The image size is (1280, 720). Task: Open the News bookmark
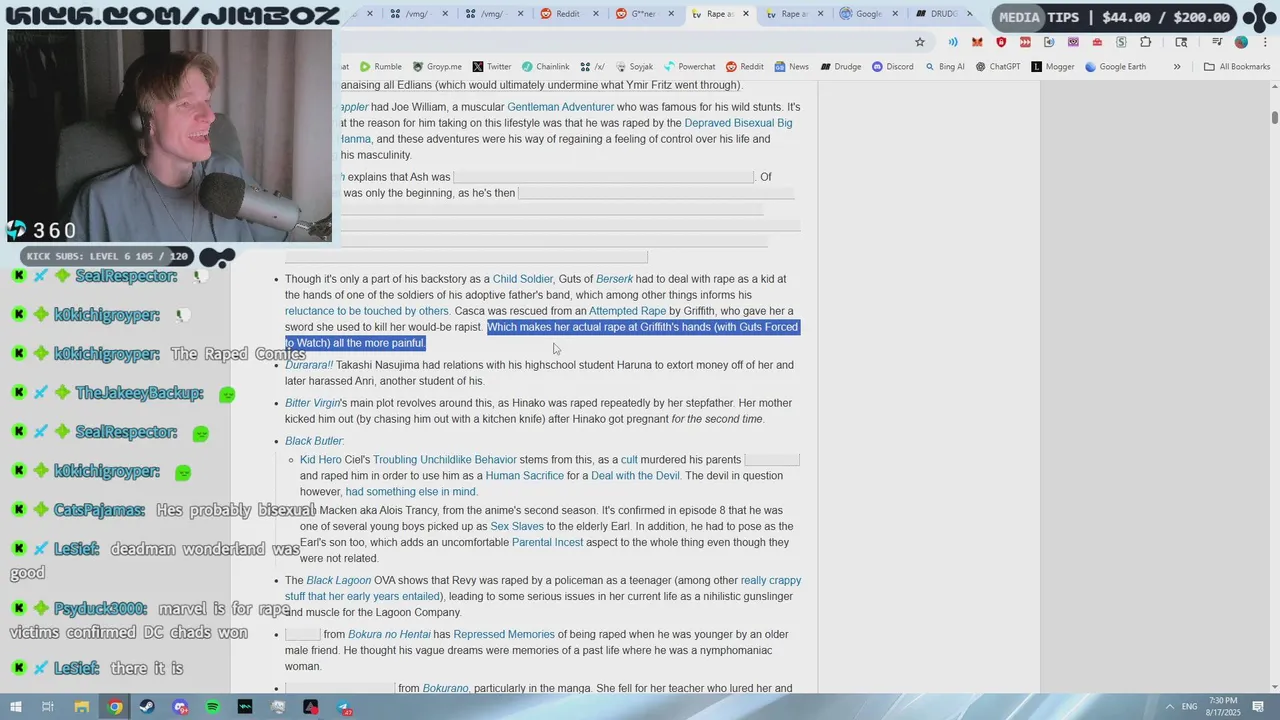pyautogui.click(x=791, y=67)
